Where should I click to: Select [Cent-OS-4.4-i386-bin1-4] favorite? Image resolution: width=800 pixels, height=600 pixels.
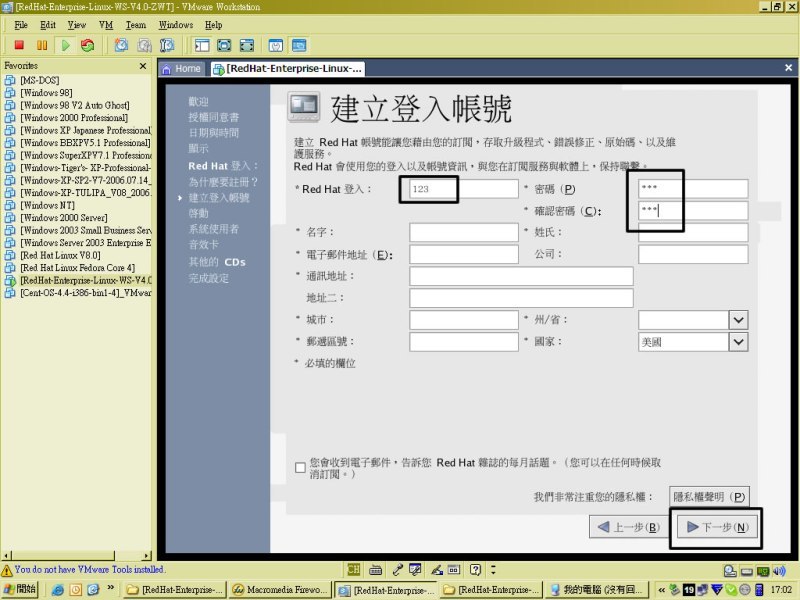click(78, 293)
